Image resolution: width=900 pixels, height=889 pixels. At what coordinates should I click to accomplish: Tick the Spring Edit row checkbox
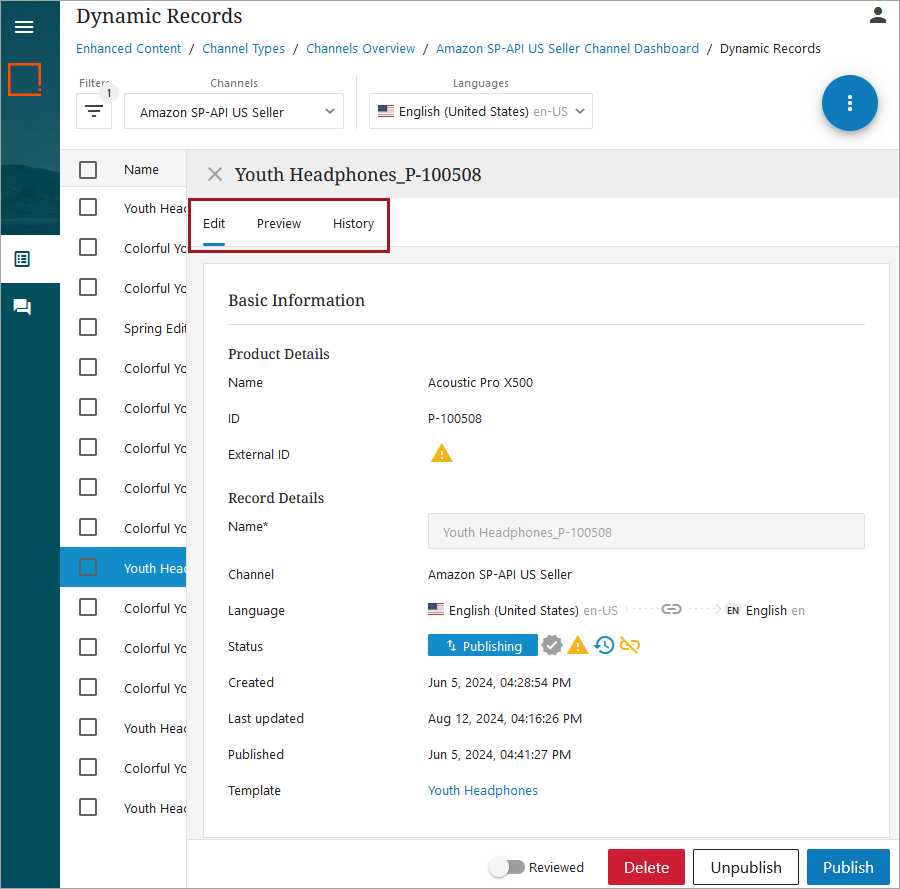point(88,328)
